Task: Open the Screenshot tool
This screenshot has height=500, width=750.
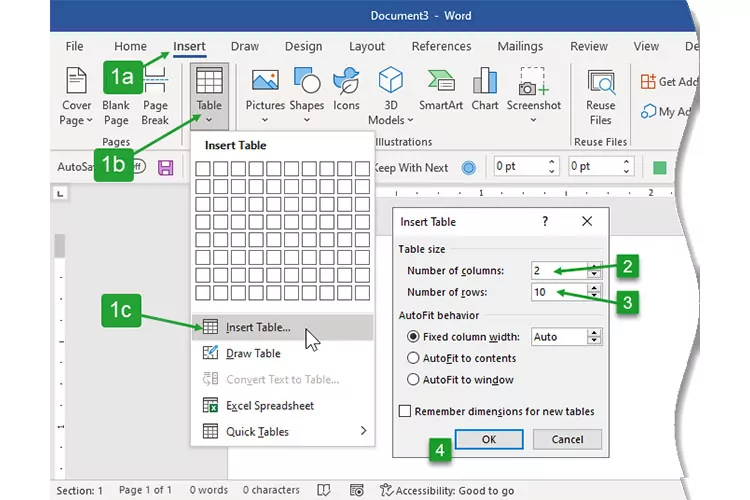Action: click(x=533, y=96)
